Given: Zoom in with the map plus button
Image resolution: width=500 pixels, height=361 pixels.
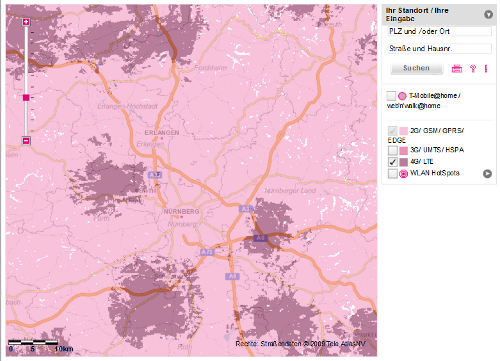Looking at the screenshot, I should (26, 22).
